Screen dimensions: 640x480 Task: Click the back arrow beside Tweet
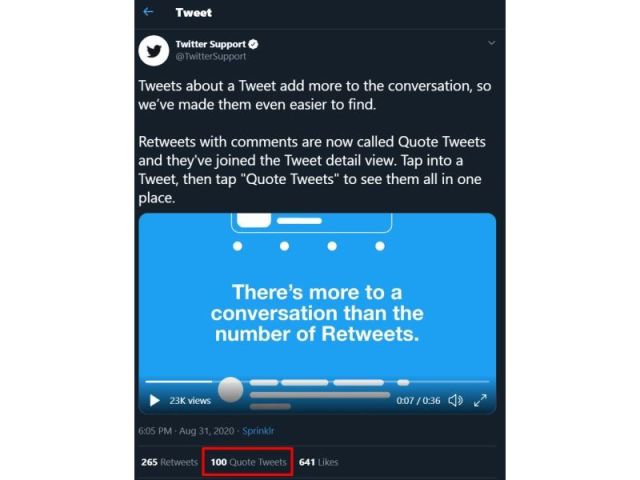[148, 12]
